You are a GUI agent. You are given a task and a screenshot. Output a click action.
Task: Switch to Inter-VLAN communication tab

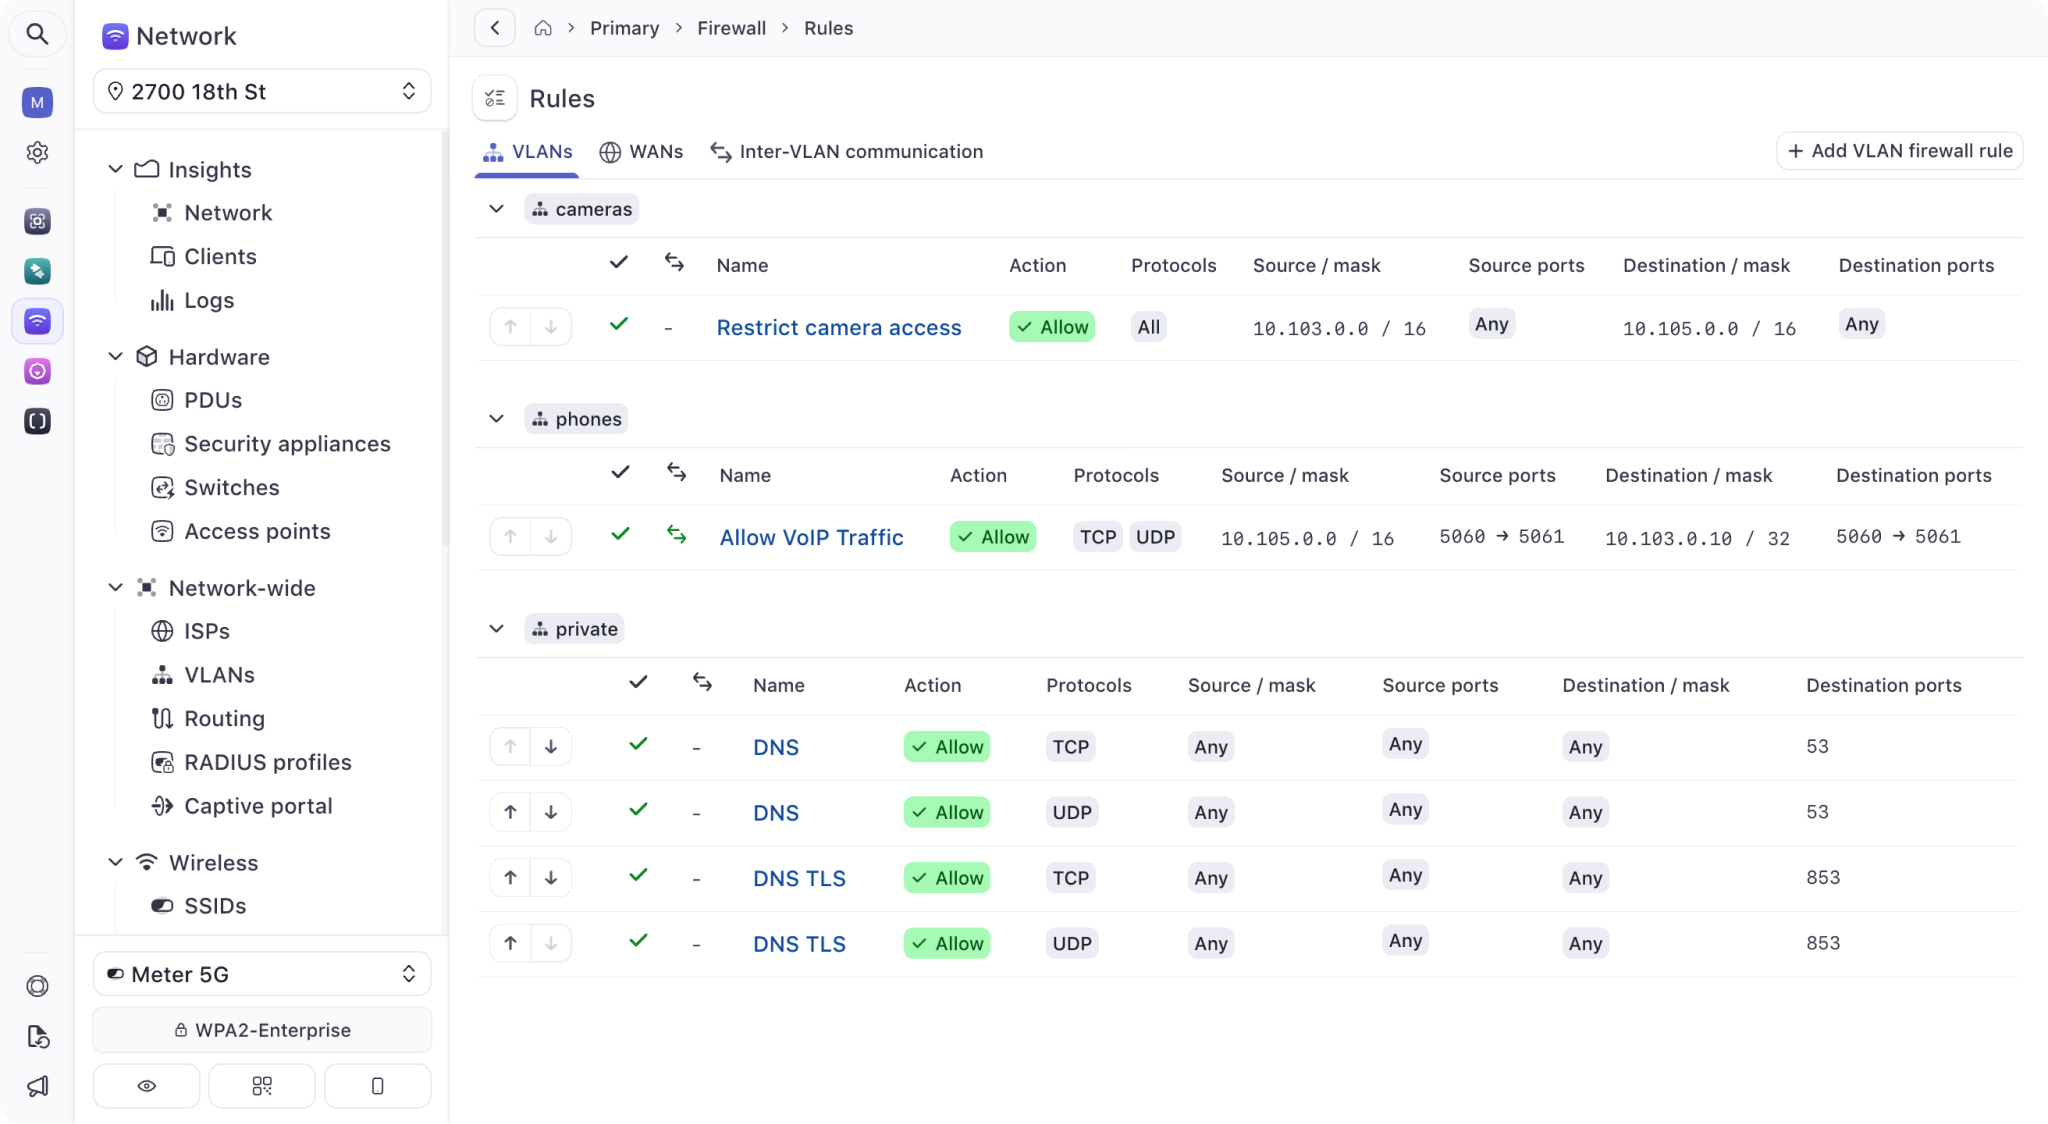847,152
